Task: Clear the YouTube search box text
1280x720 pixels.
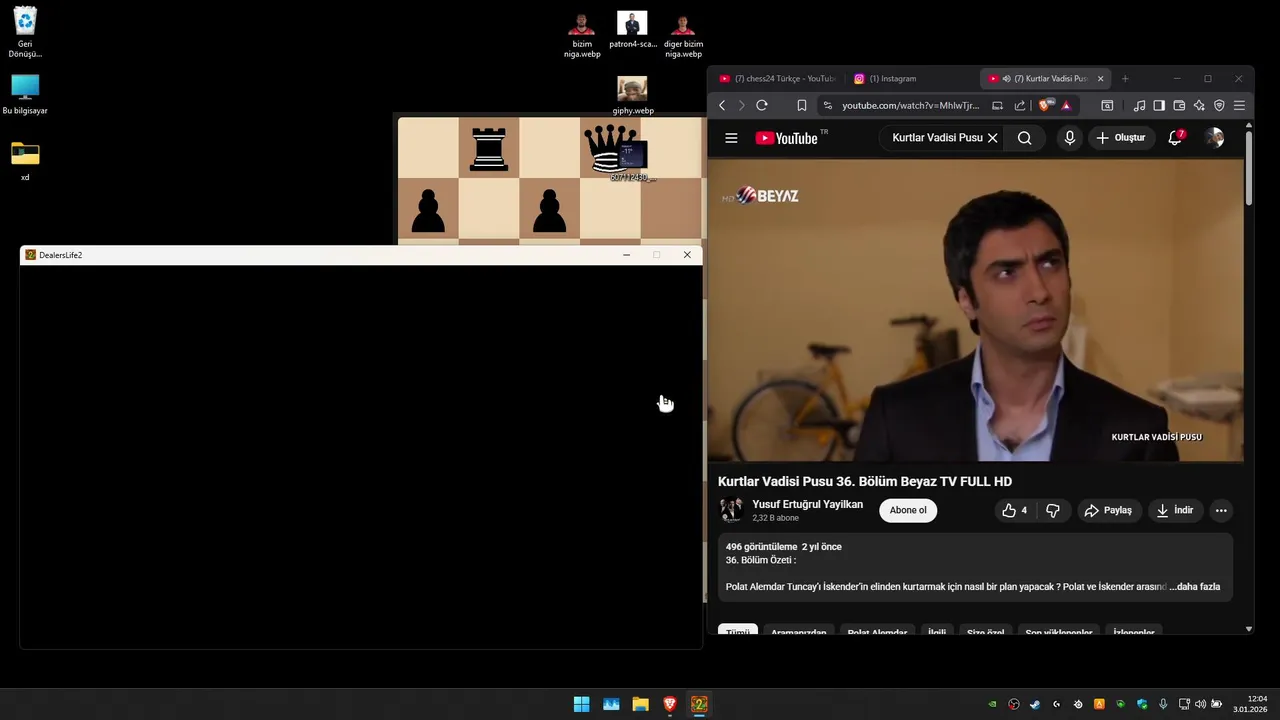Action: click(x=992, y=138)
